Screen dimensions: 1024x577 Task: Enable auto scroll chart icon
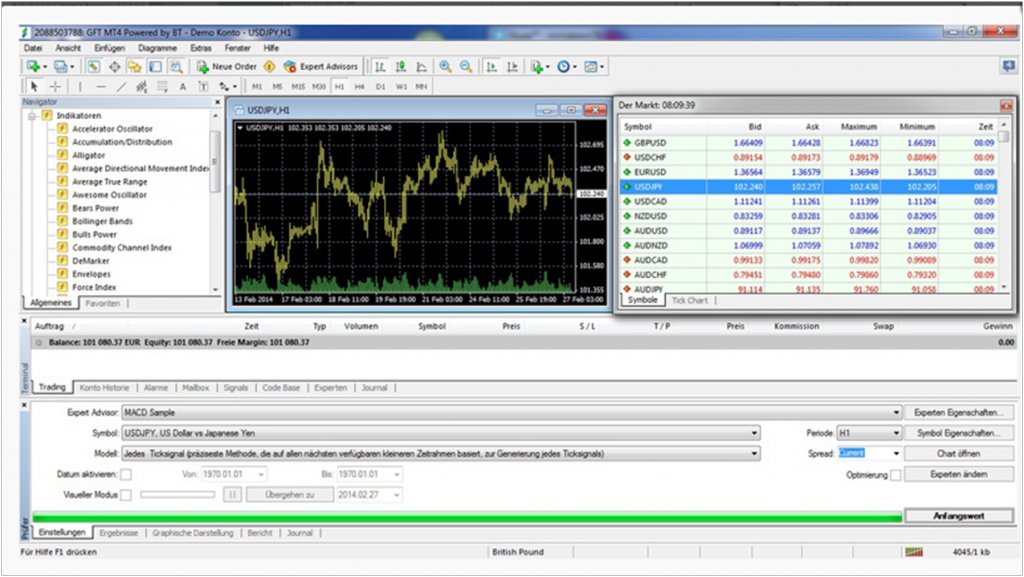(x=492, y=67)
